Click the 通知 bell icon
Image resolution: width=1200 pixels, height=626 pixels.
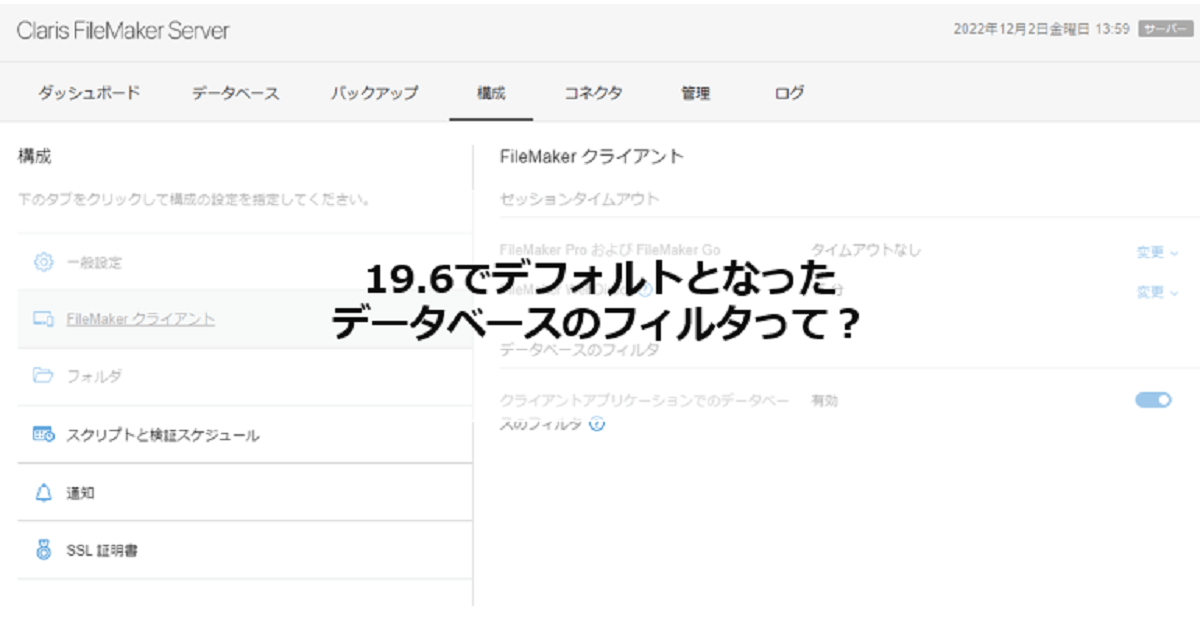pyautogui.click(x=43, y=492)
